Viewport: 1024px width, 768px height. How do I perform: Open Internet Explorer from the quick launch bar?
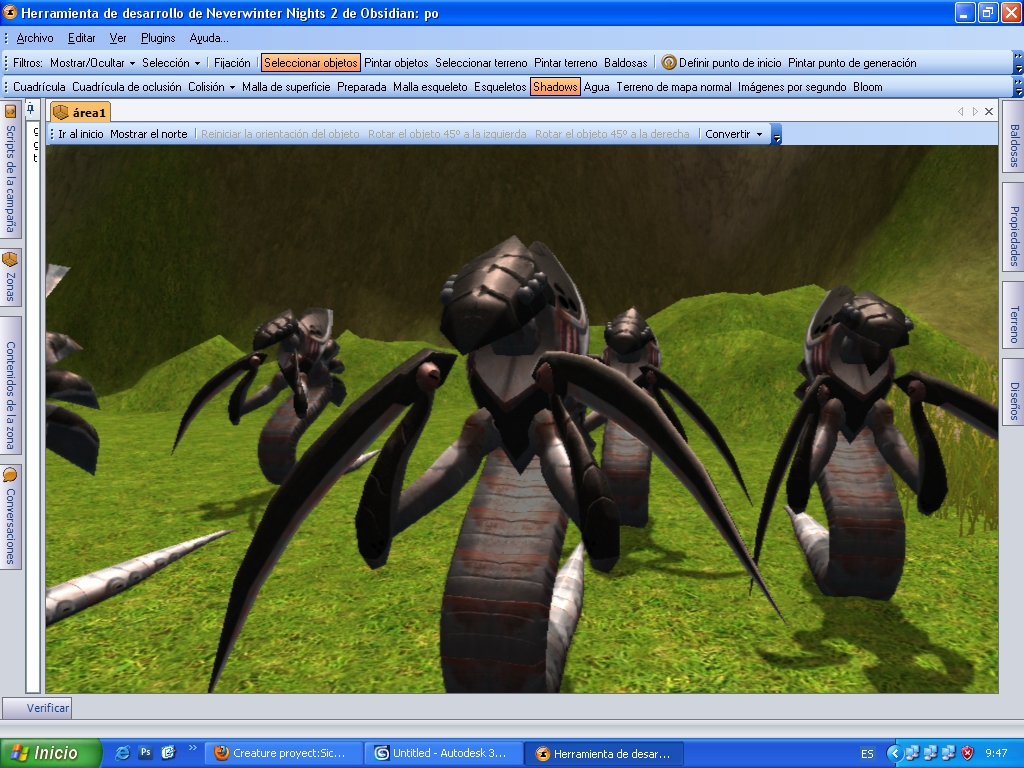pyautogui.click(x=123, y=753)
